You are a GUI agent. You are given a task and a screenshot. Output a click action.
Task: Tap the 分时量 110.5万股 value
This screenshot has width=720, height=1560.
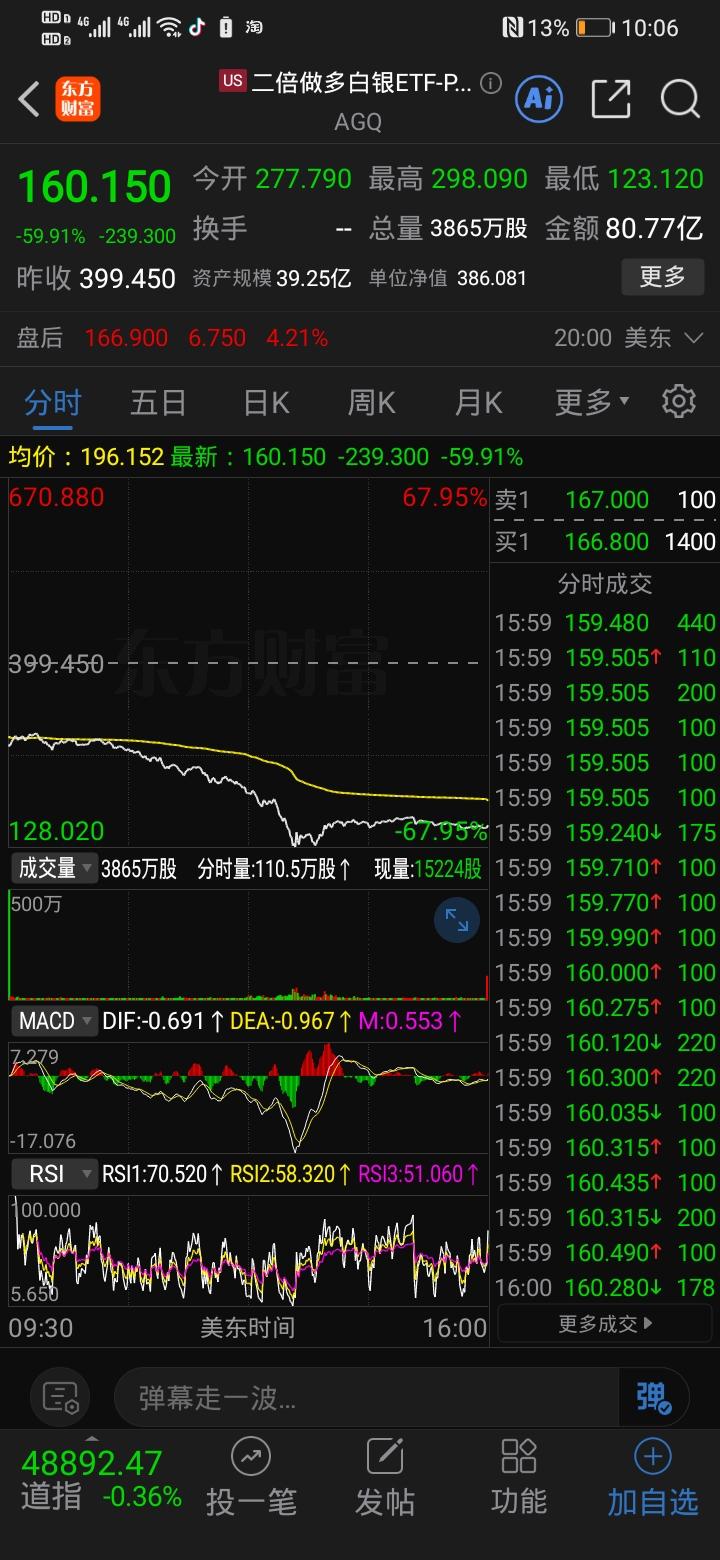click(273, 868)
